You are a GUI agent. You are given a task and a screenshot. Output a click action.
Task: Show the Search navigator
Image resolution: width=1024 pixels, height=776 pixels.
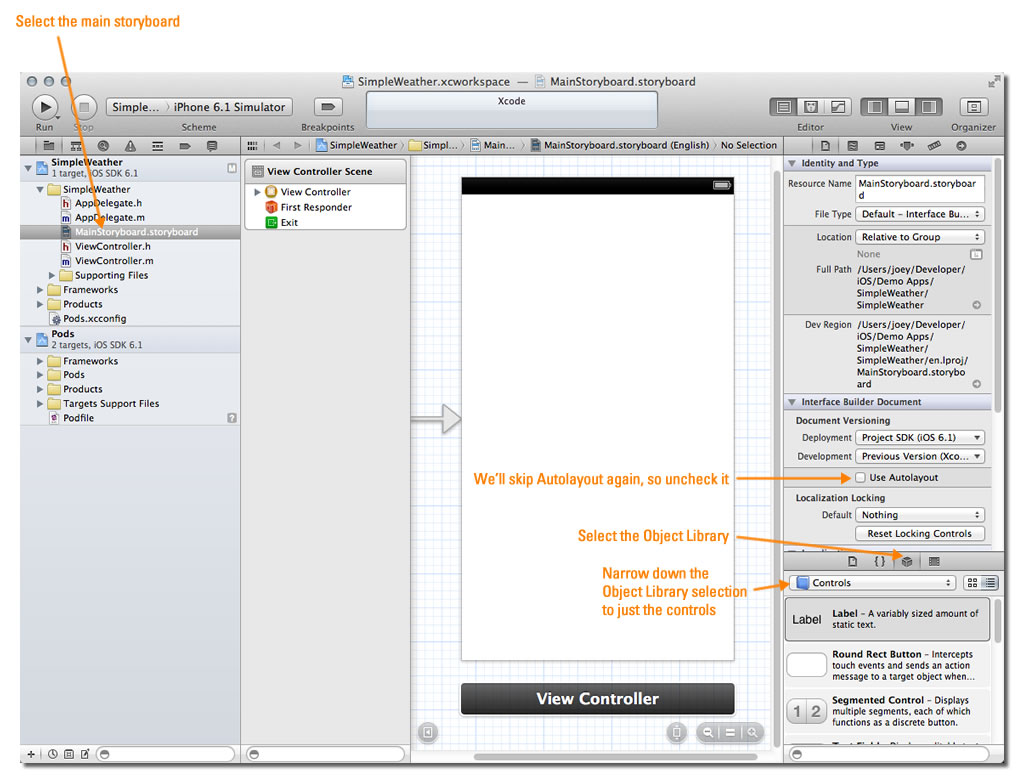coord(103,146)
